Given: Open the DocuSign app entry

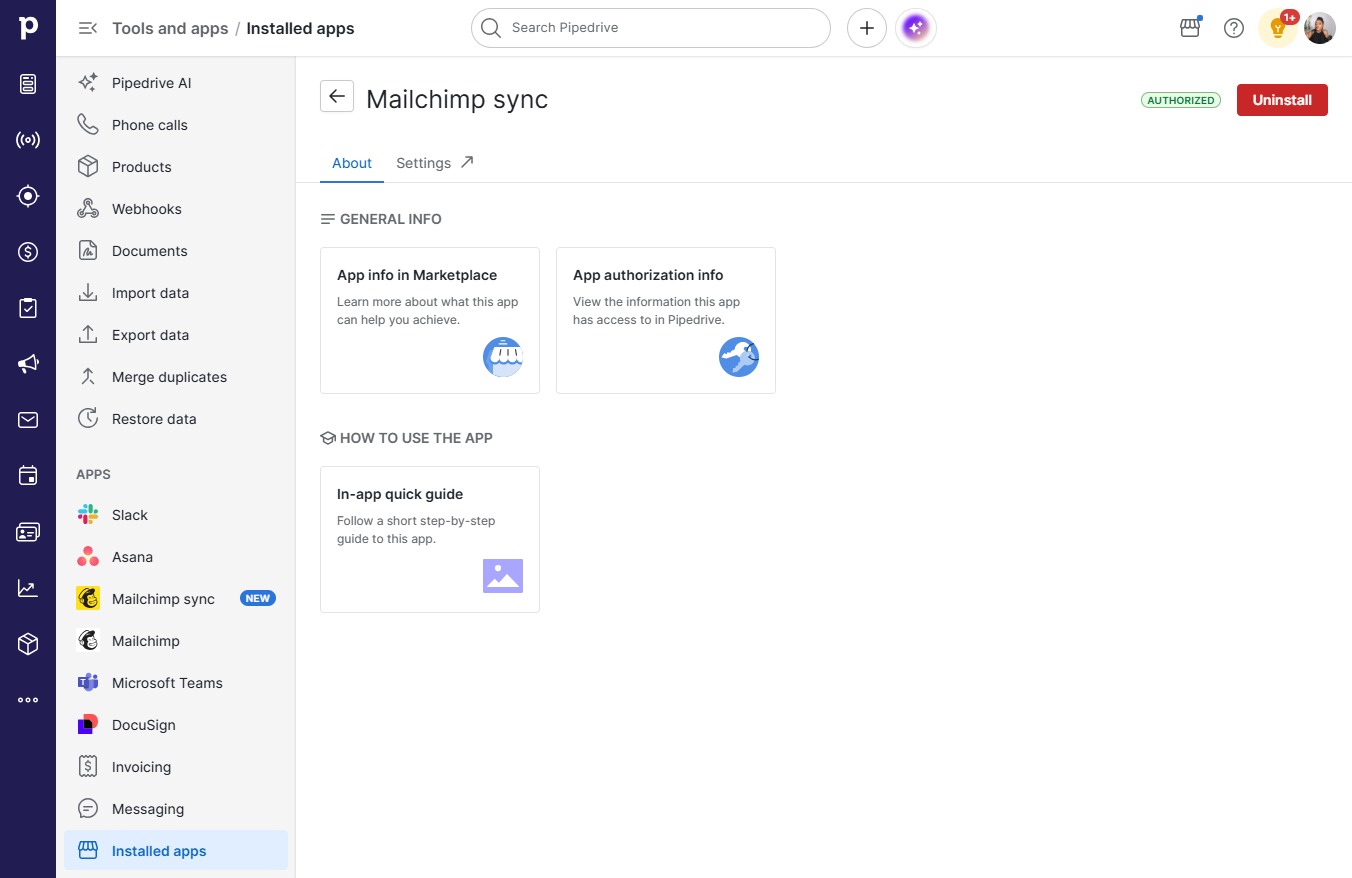Looking at the screenshot, I should click(176, 725).
